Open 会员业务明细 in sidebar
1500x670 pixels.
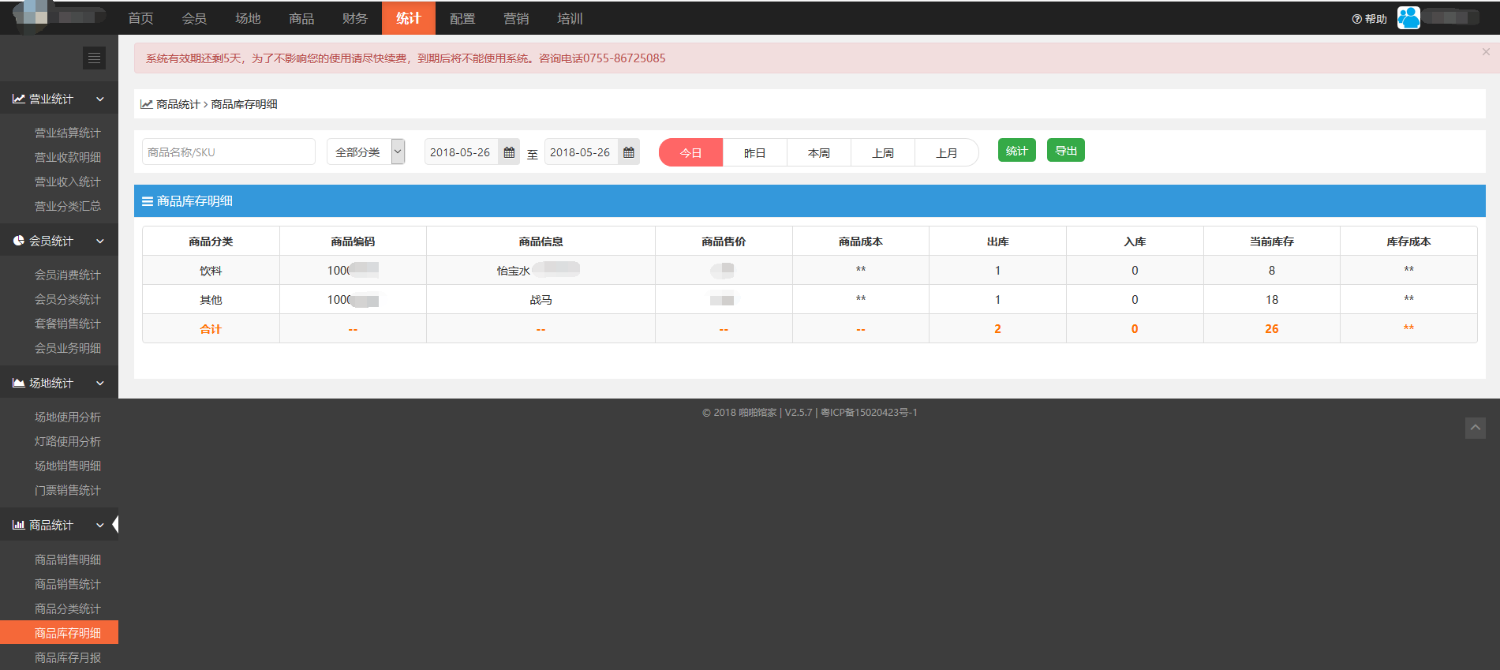(x=67, y=348)
